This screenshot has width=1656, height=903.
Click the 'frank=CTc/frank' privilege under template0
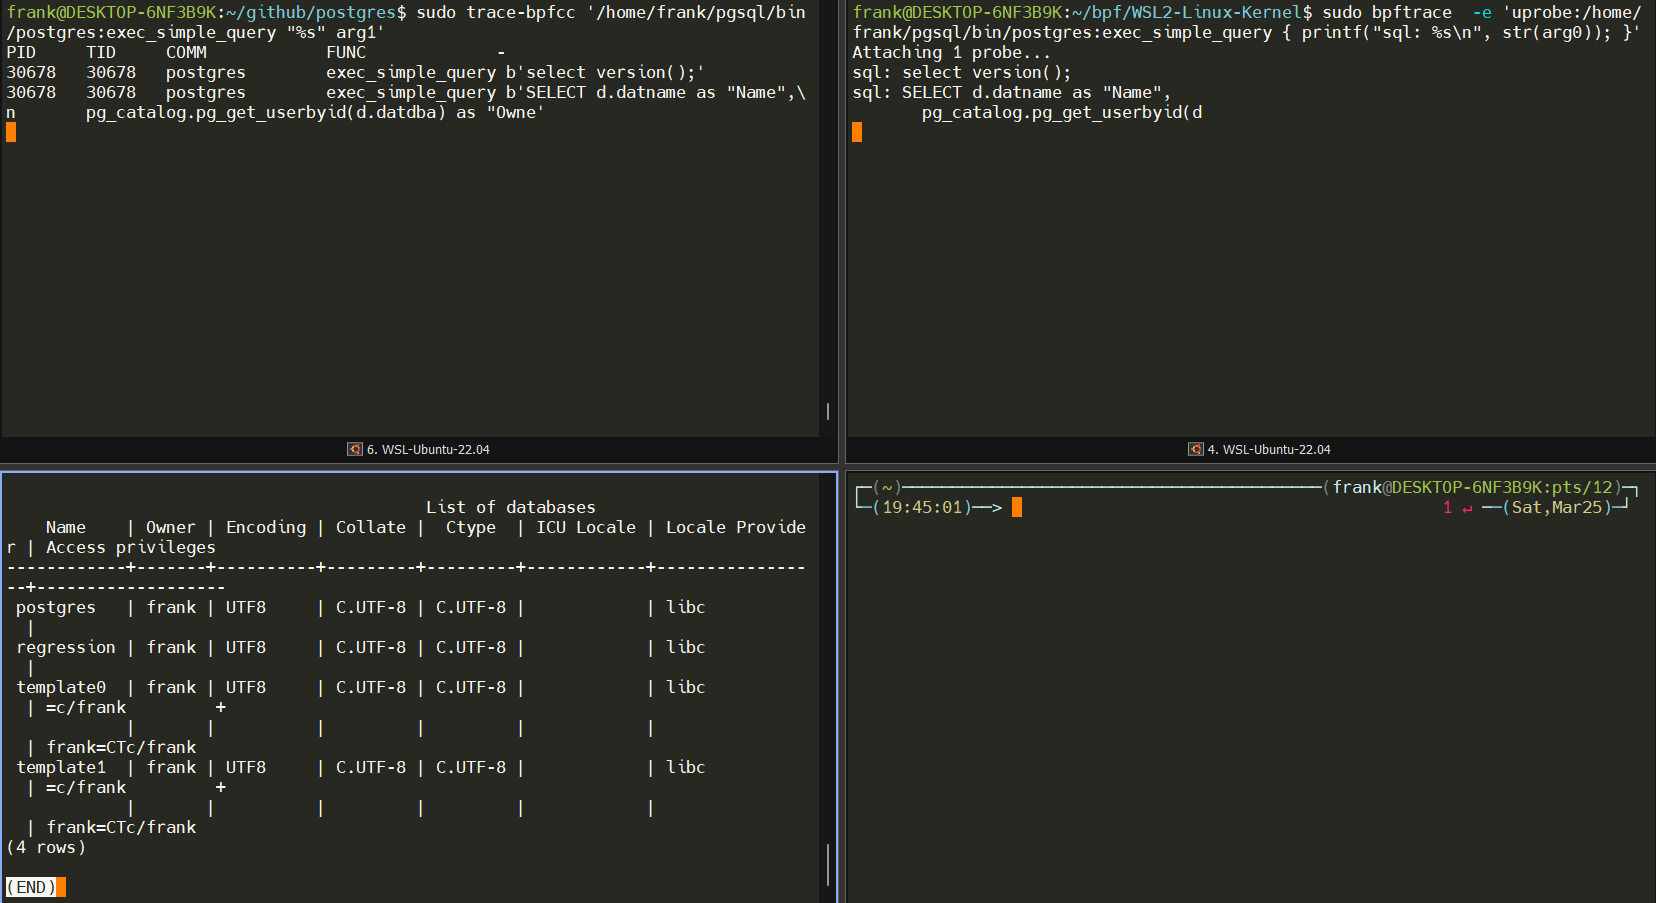tap(121, 747)
